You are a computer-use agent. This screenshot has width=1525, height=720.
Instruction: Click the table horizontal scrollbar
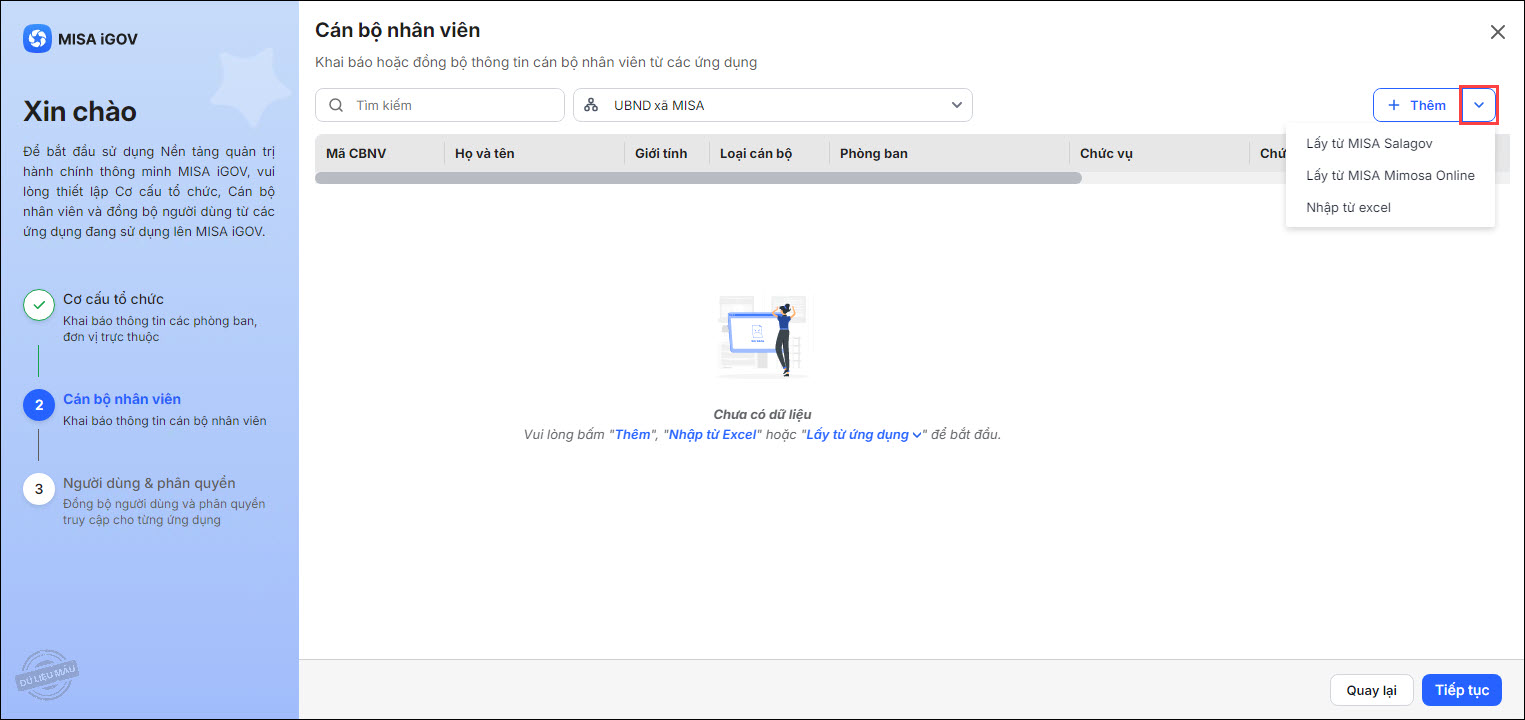pyautogui.click(x=698, y=178)
